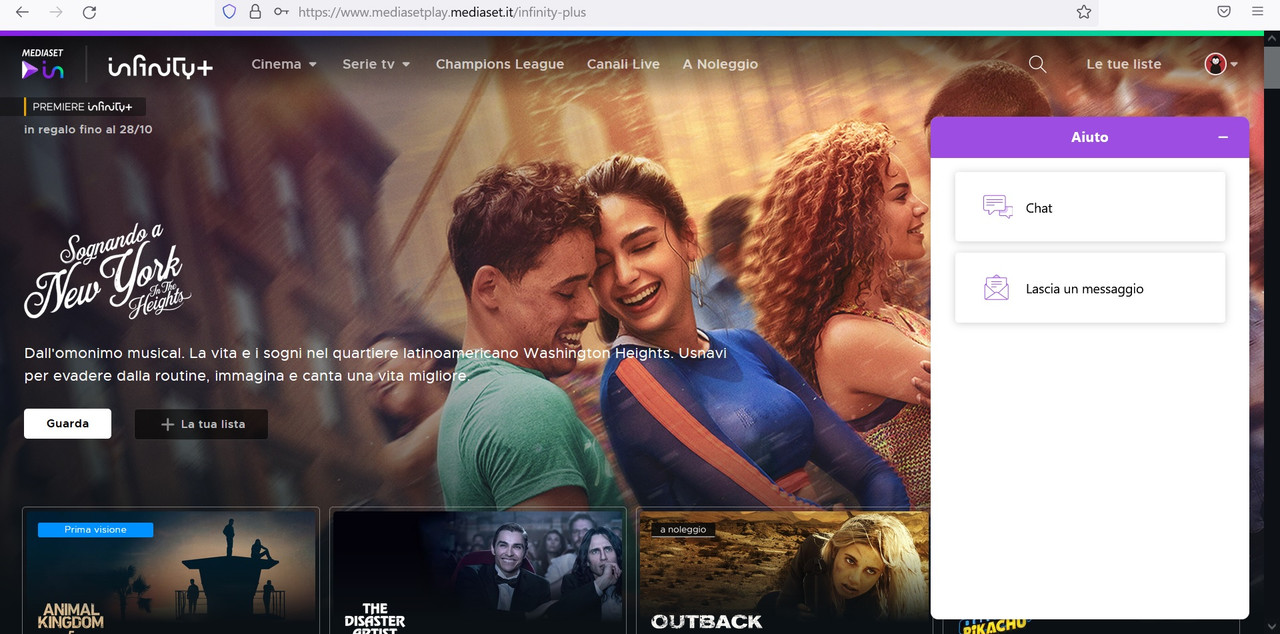Expand the Cinema dropdown menu
This screenshot has height=634, width=1280.
click(284, 64)
